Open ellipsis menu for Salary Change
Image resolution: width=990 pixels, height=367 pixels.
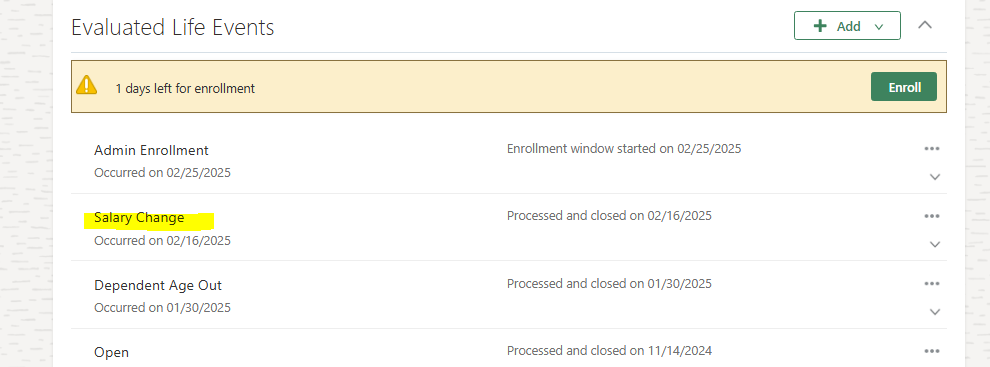pyautogui.click(x=931, y=216)
